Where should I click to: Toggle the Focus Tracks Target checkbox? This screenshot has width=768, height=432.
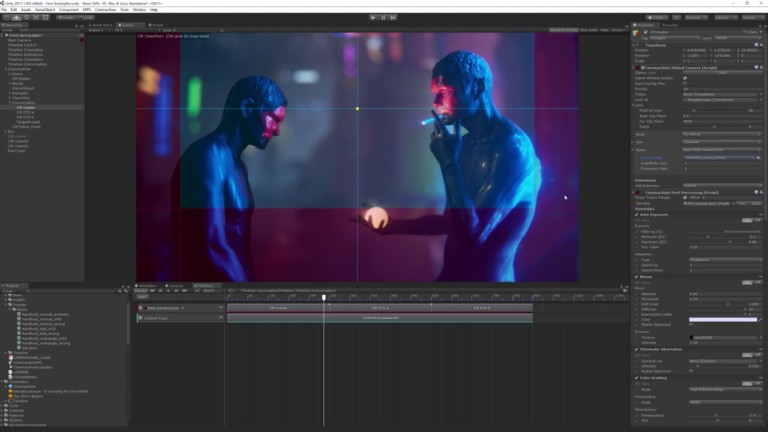(x=685, y=197)
